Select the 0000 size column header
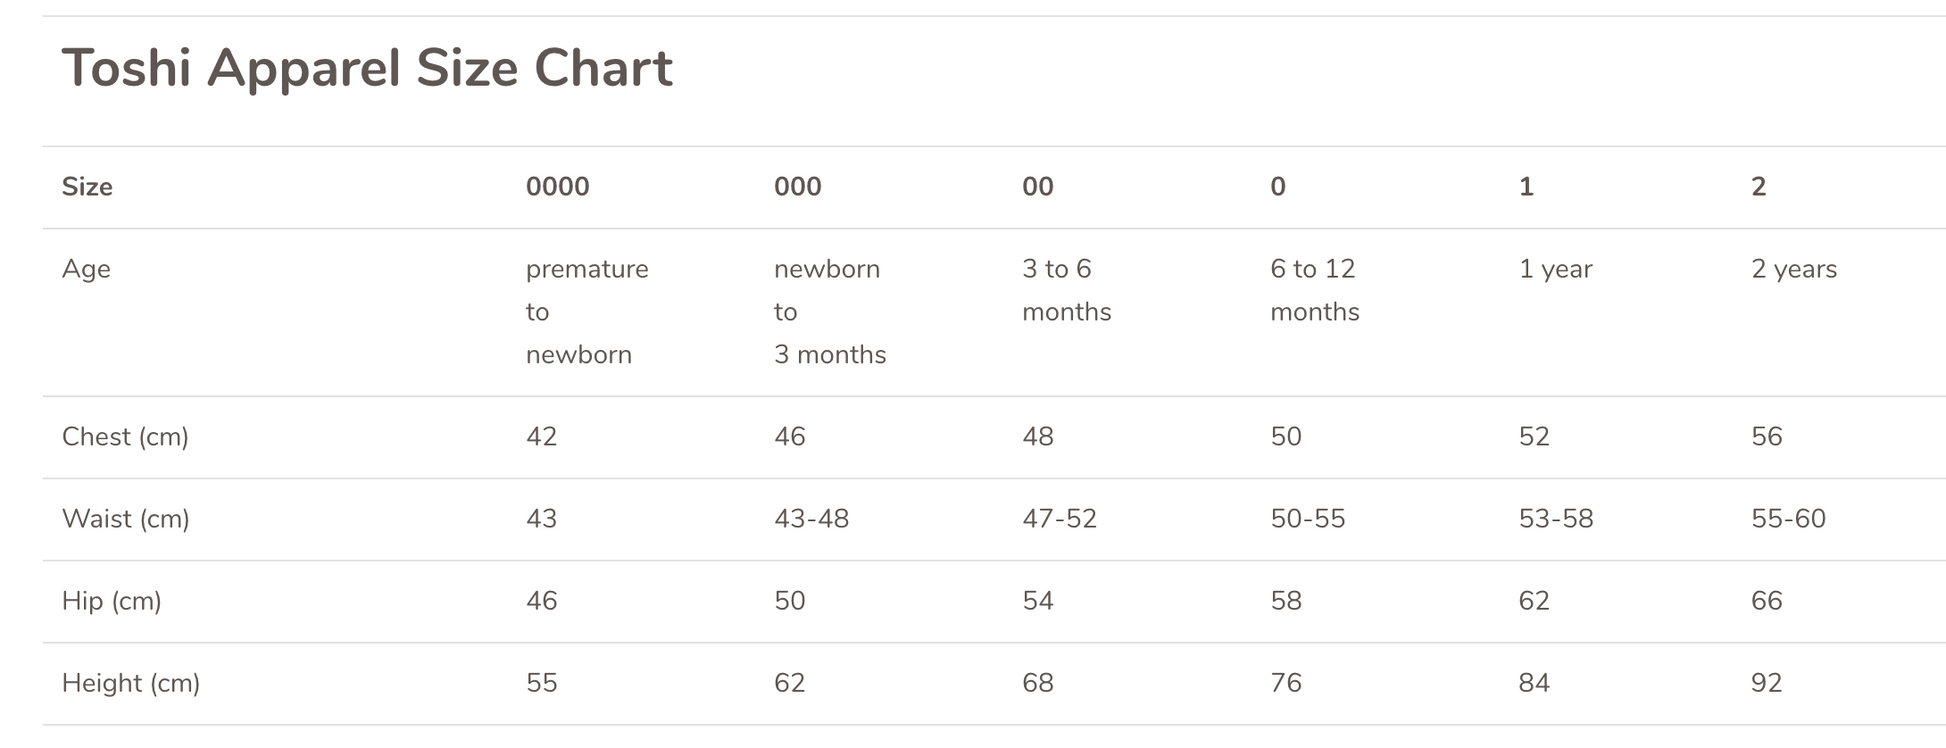Screen dimensions: 1946x748 557,187
